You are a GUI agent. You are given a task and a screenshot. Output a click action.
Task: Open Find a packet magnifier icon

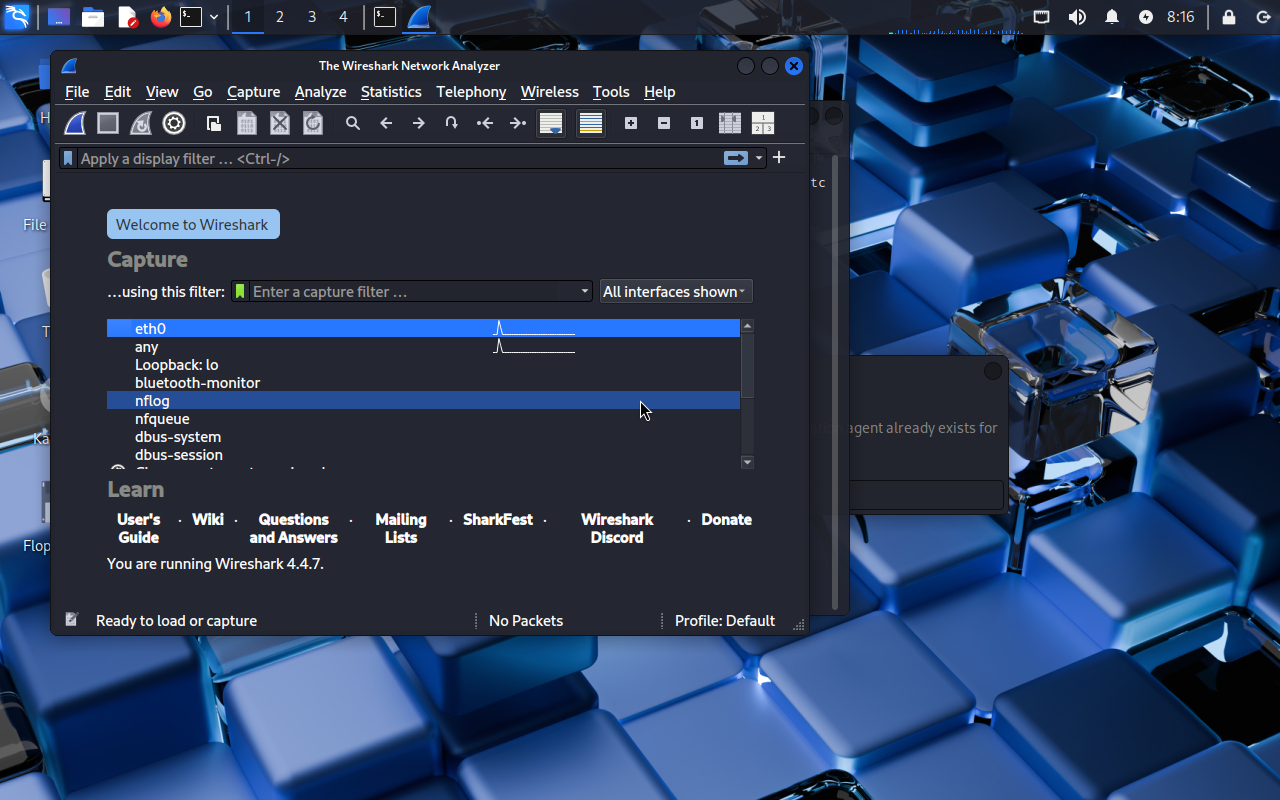click(x=353, y=123)
